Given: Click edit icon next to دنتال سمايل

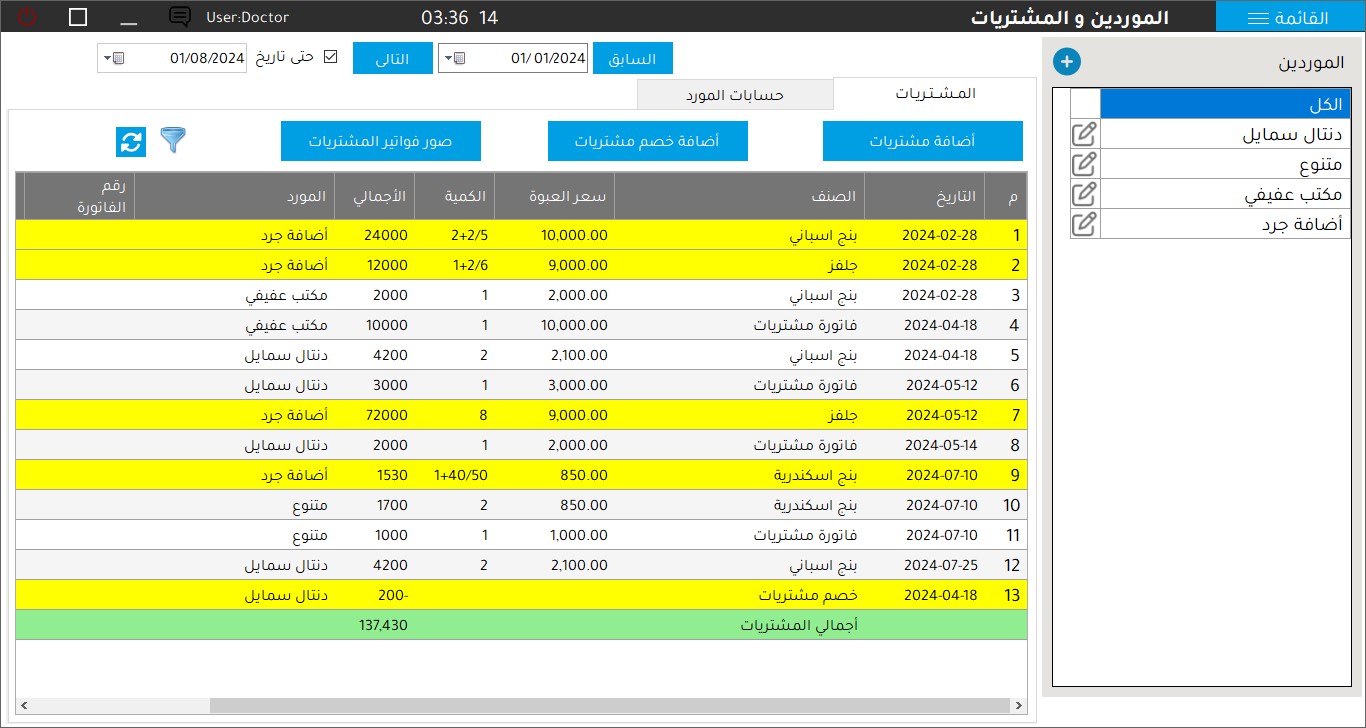Looking at the screenshot, I should [x=1084, y=134].
